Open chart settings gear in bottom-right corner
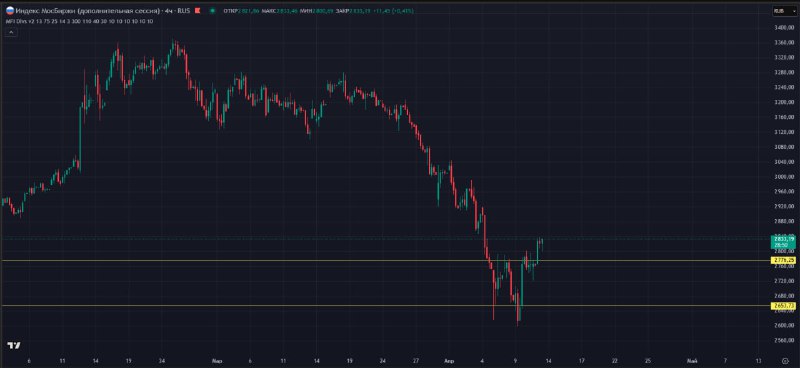Viewport: 800px width, 368px height. (785, 360)
